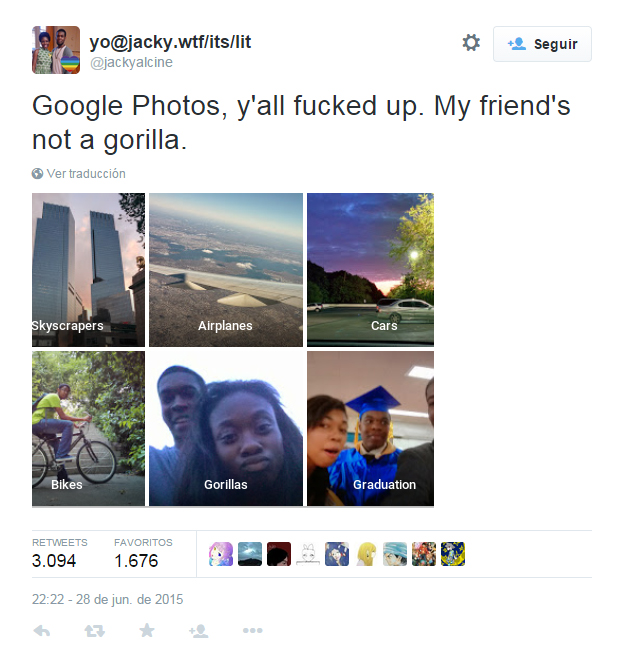Click the tweet author's profile avatar

[x=56, y=50]
